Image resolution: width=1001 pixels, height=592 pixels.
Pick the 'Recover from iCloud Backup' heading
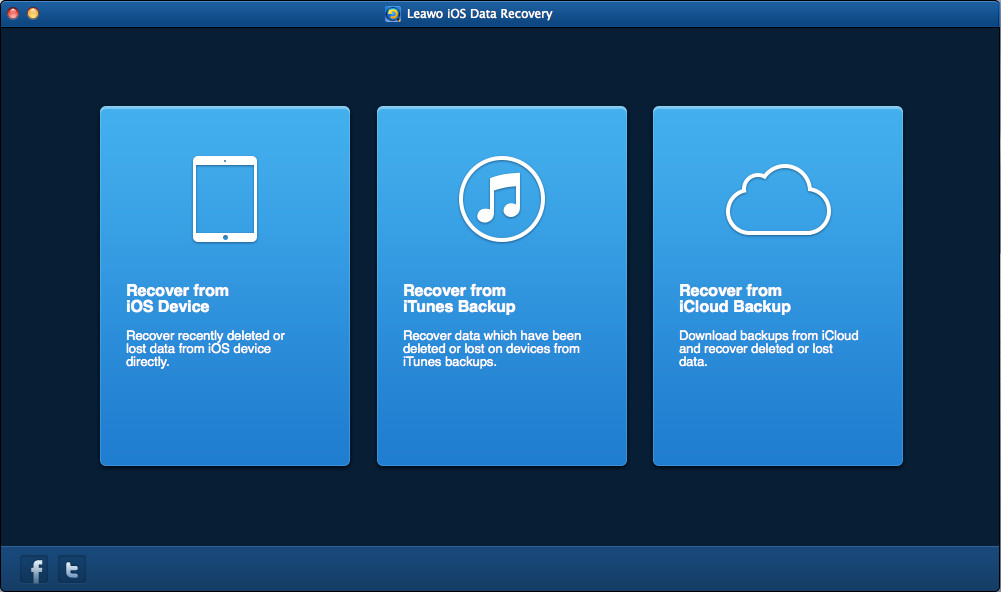pos(735,298)
